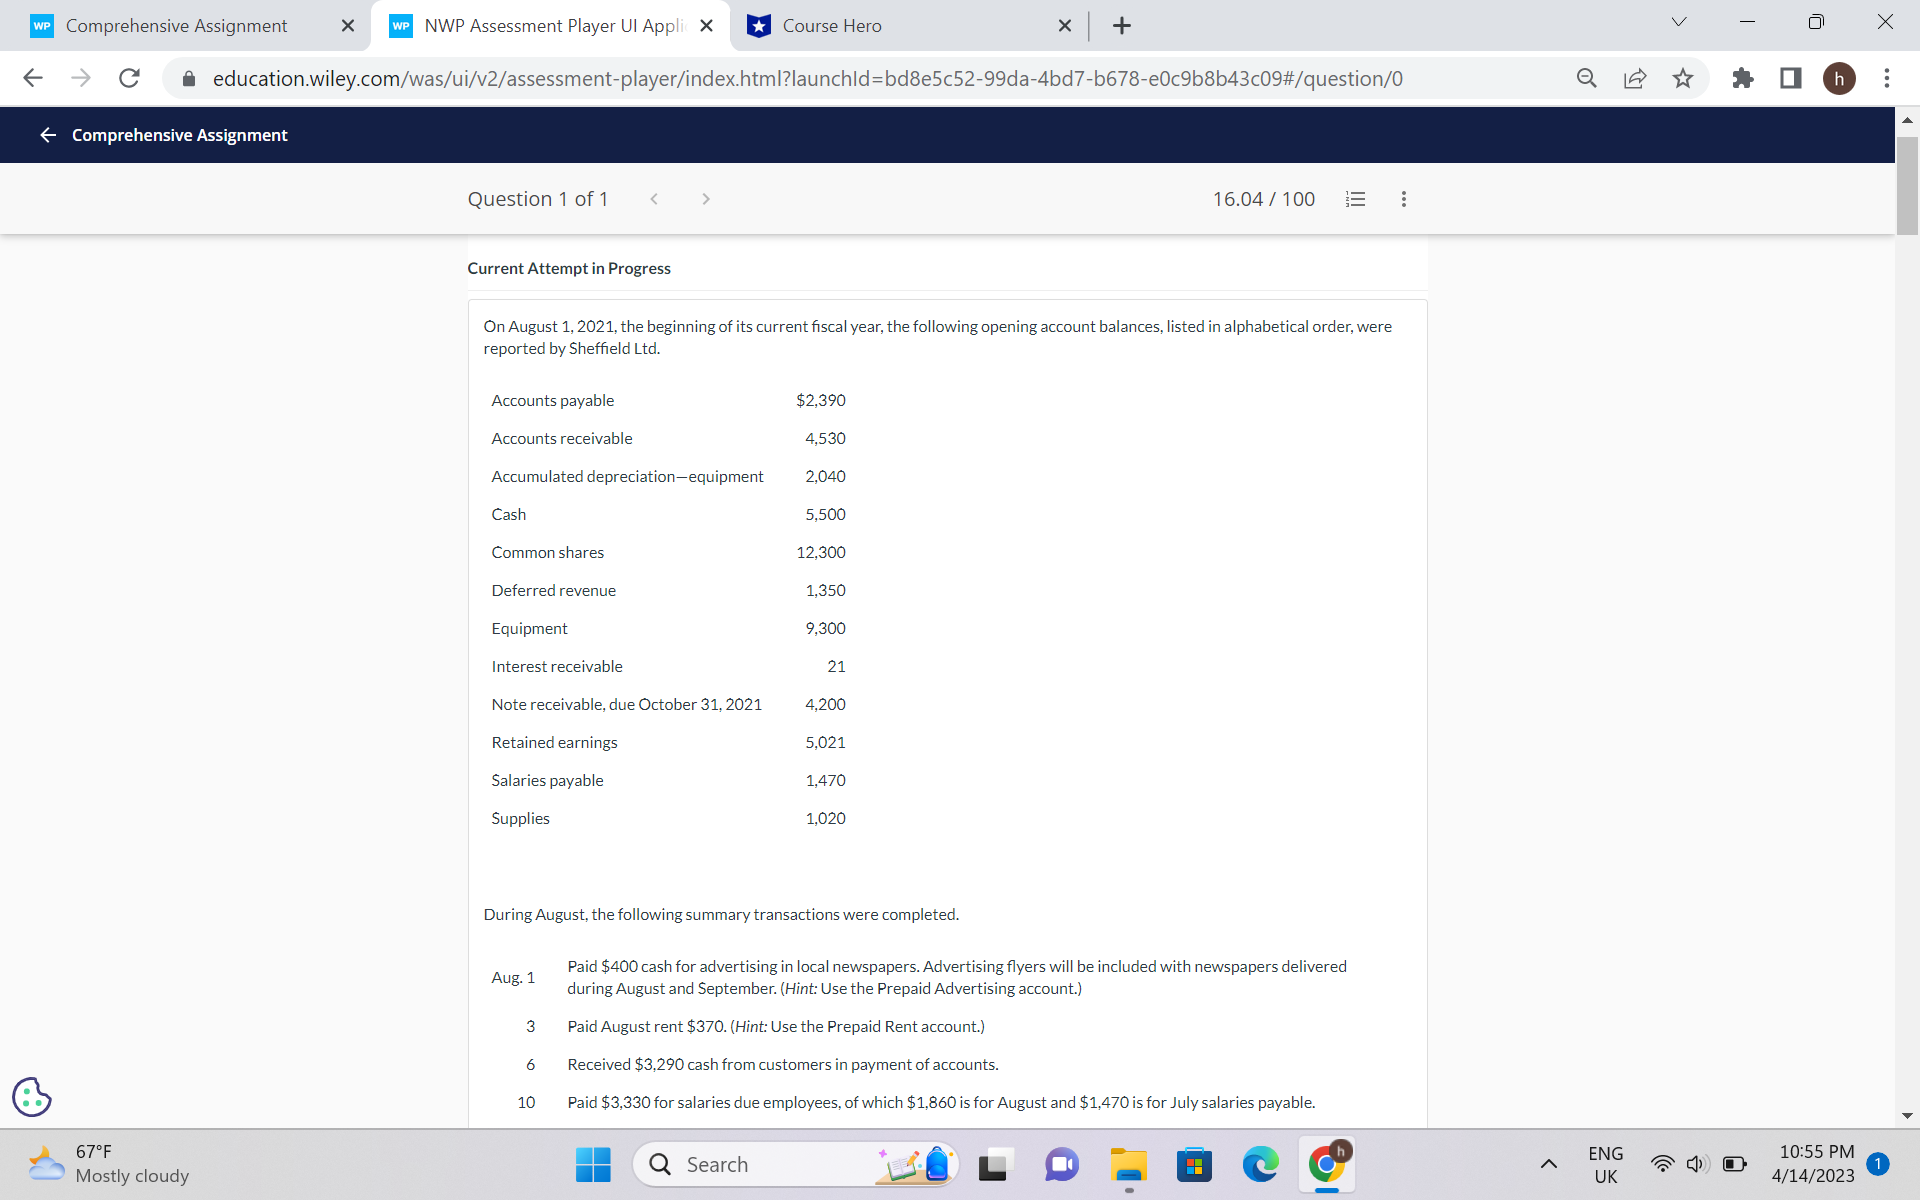Go to the next question using the right arrow
The image size is (1920, 1200).
706,199
